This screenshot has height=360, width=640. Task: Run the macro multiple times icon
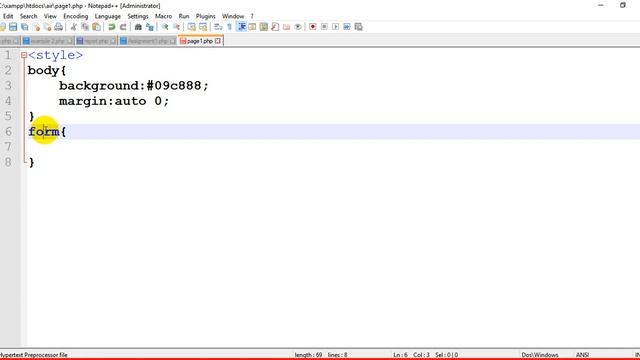click(347, 27)
